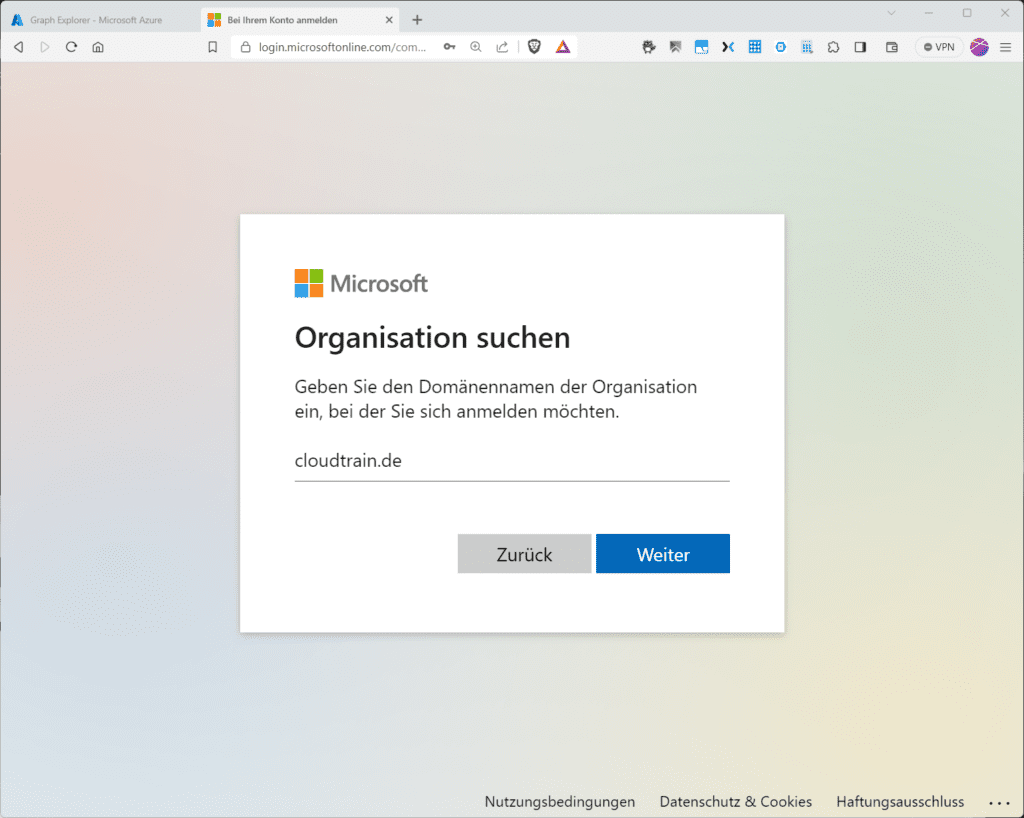This screenshot has height=818, width=1024.
Task: Open a new tab with plus button
Action: (x=417, y=20)
